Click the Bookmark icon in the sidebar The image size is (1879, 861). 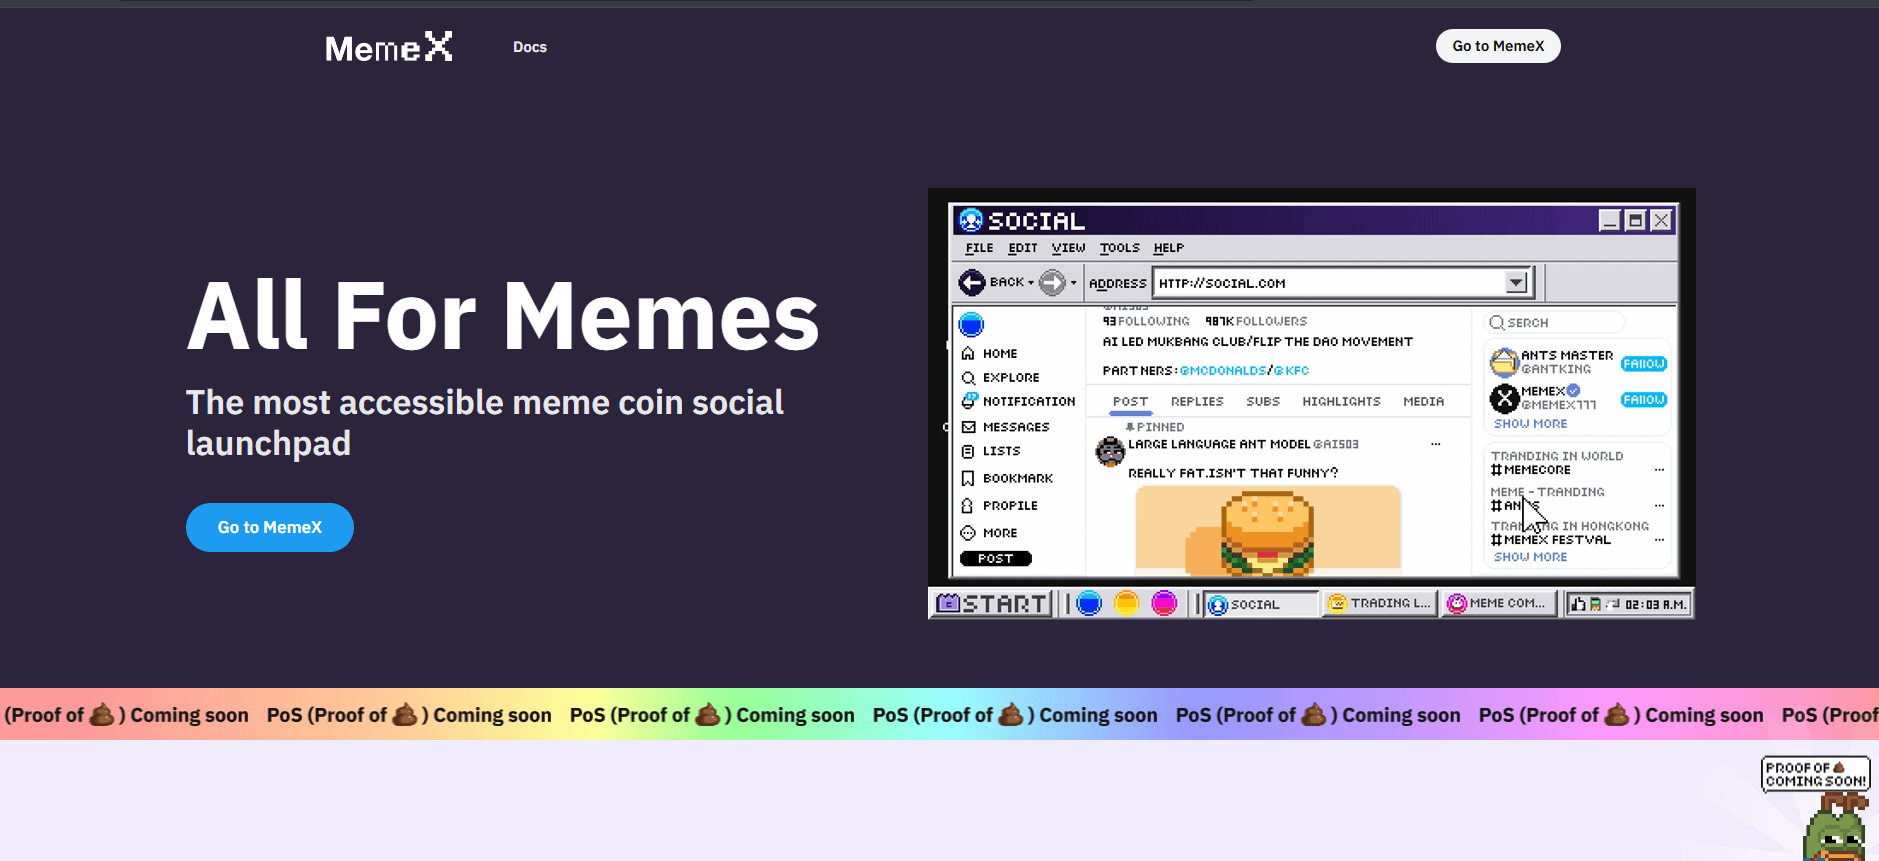click(968, 478)
